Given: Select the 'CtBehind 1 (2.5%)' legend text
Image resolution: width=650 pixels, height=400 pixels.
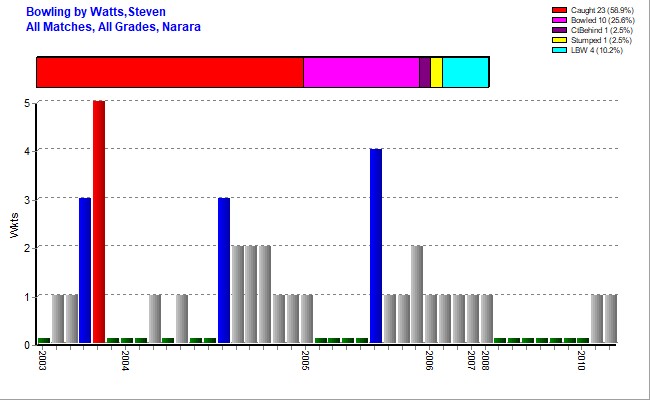Looking at the screenshot, I should (x=601, y=30).
